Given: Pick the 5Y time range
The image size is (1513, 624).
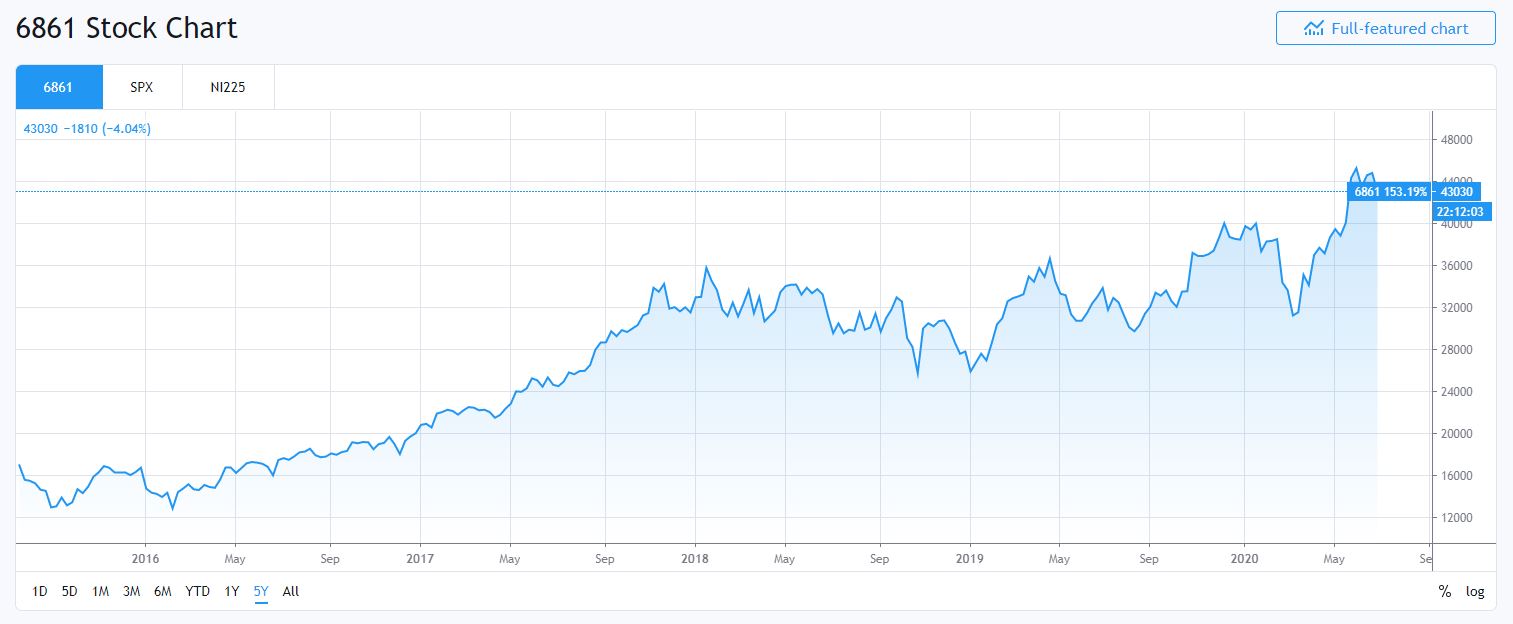Looking at the screenshot, I should pos(261,591).
